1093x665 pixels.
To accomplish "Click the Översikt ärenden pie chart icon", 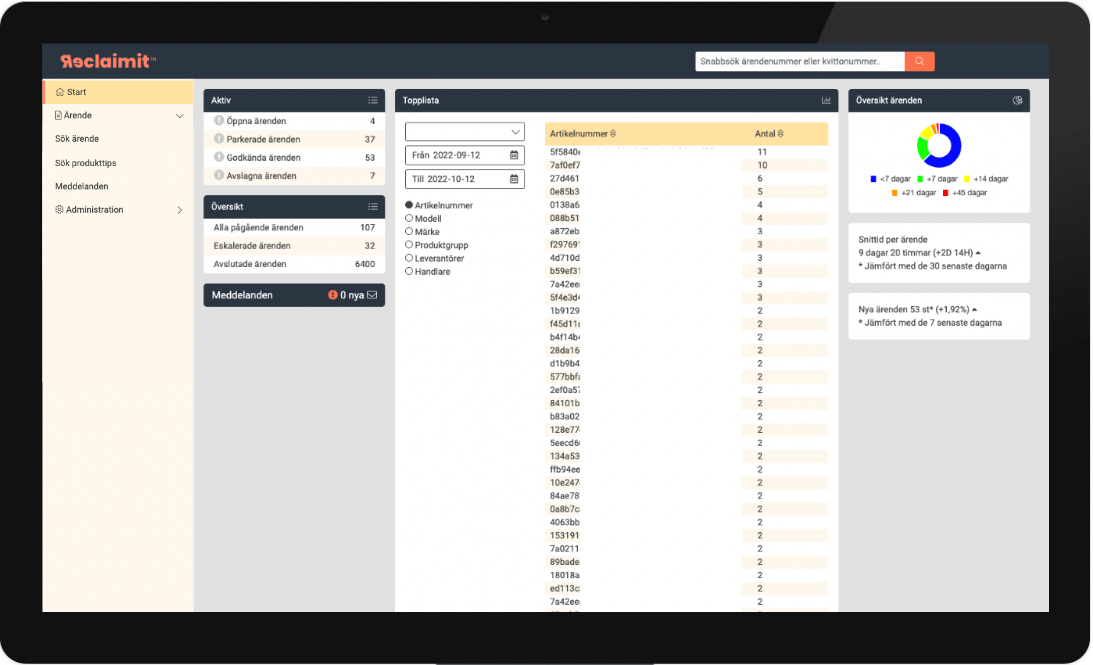I will coord(1018,100).
